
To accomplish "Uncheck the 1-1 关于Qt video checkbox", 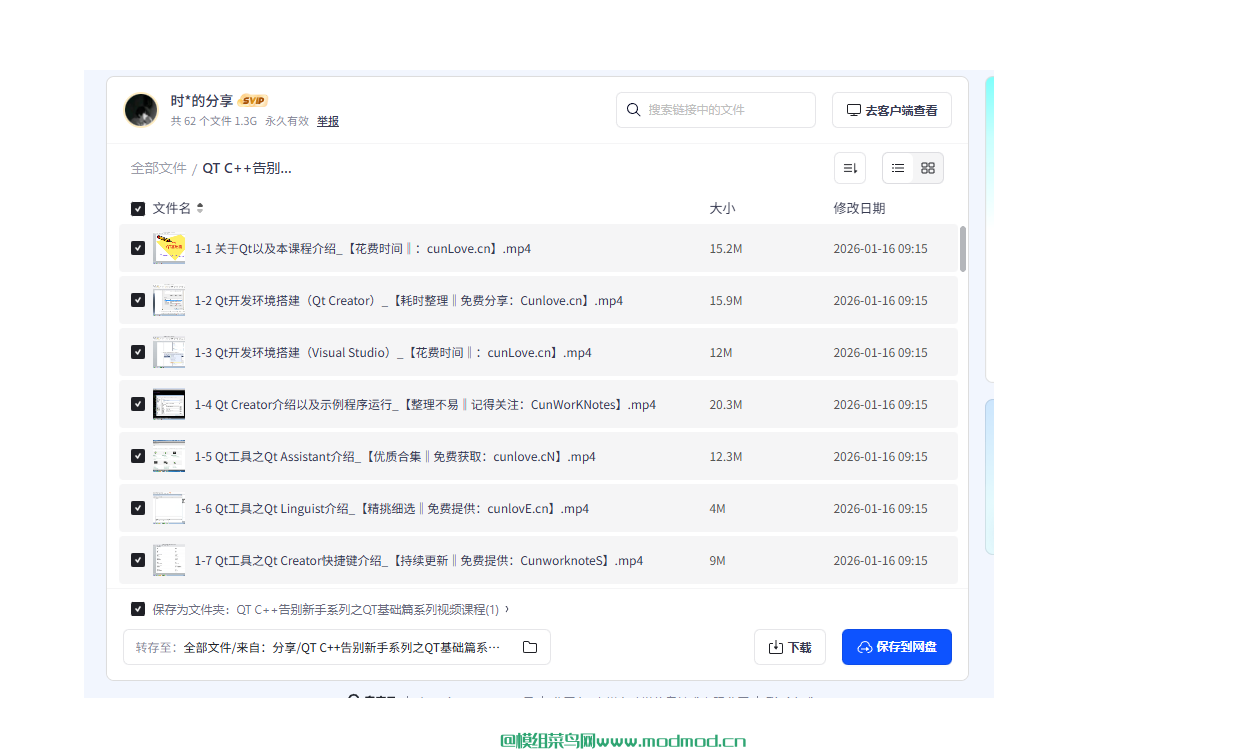I will [137, 248].
